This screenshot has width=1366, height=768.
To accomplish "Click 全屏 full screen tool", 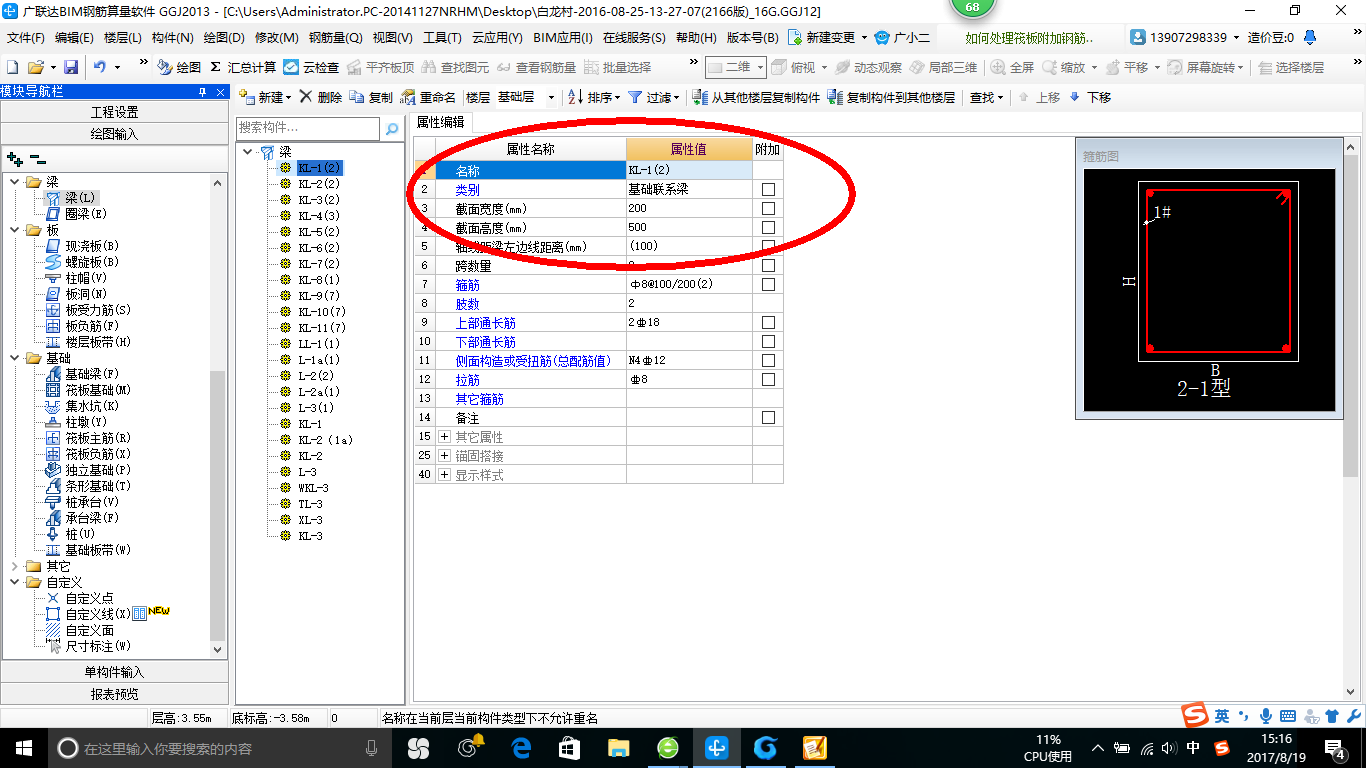I will click(1012, 67).
